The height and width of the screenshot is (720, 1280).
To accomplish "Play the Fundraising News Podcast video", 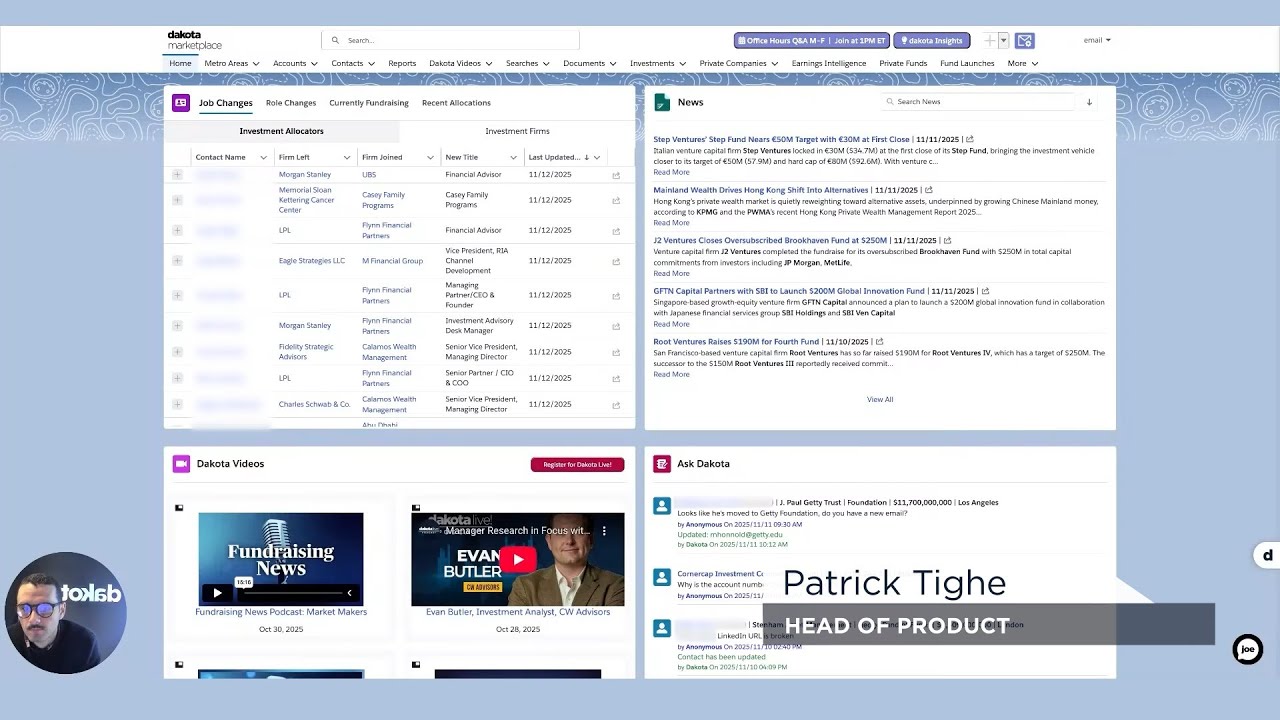I will click(217, 593).
